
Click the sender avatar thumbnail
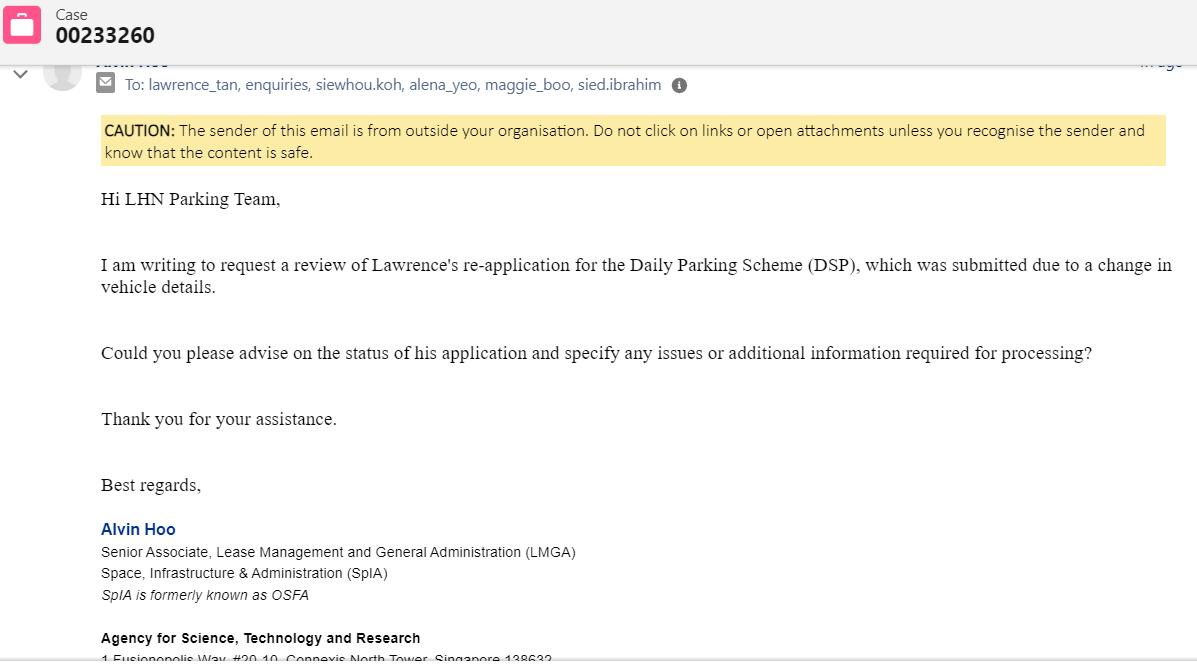pos(63,76)
